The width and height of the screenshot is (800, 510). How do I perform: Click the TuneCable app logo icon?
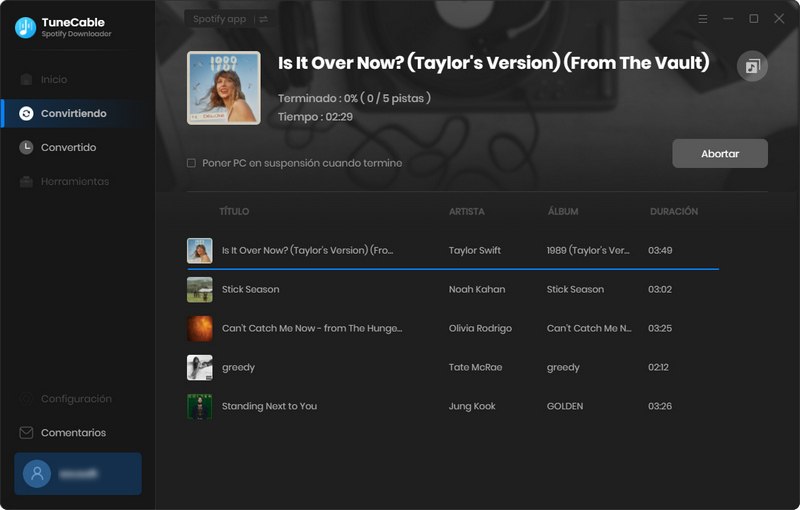[25, 27]
